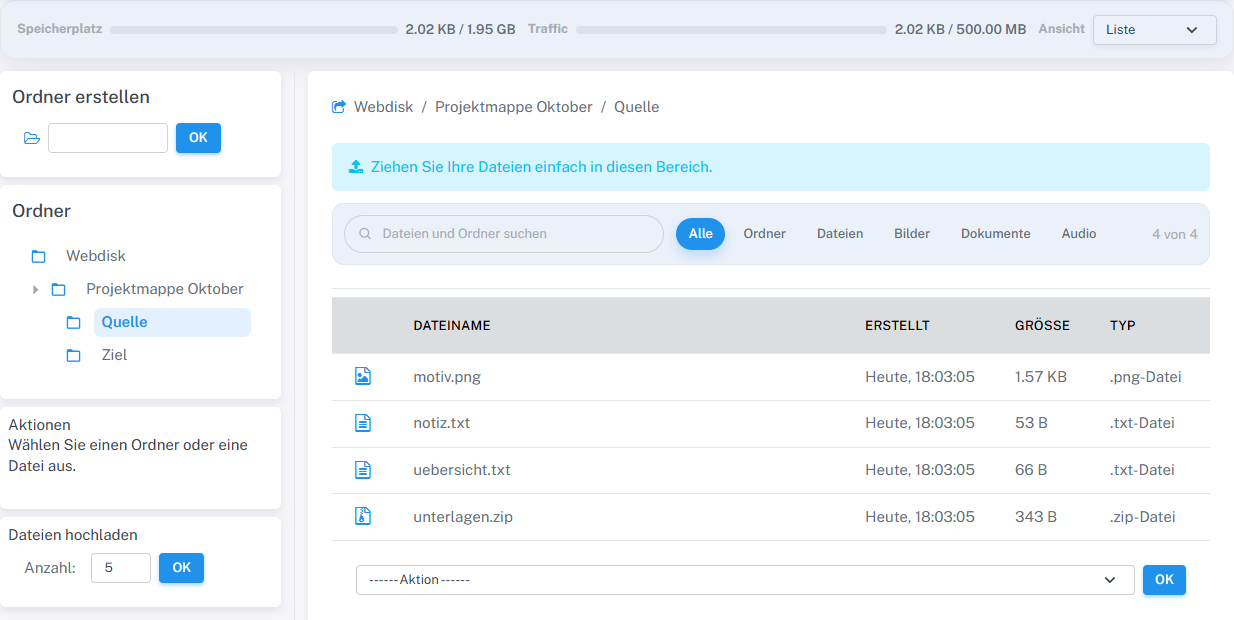This screenshot has width=1234, height=620.
Task: Click the Speicherplatz usage bar
Action: click(x=254, y=30)
